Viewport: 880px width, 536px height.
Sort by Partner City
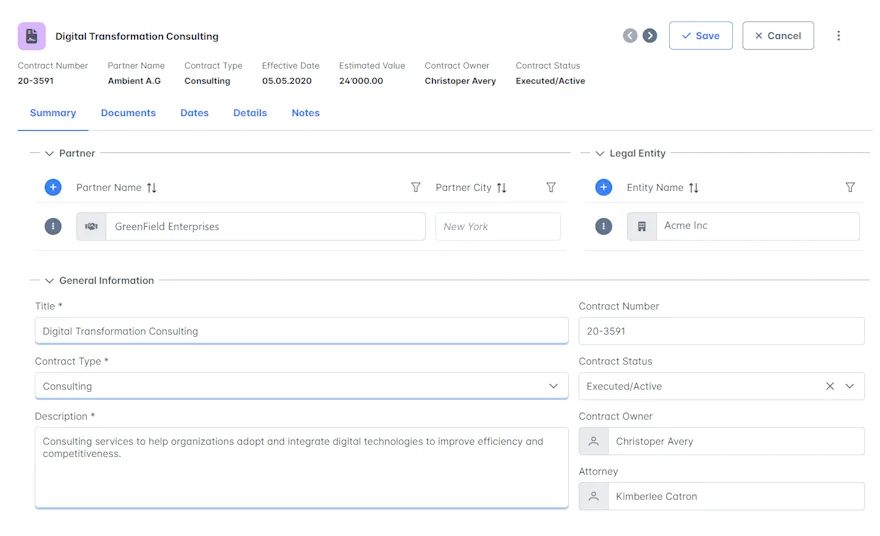[501, 188]
